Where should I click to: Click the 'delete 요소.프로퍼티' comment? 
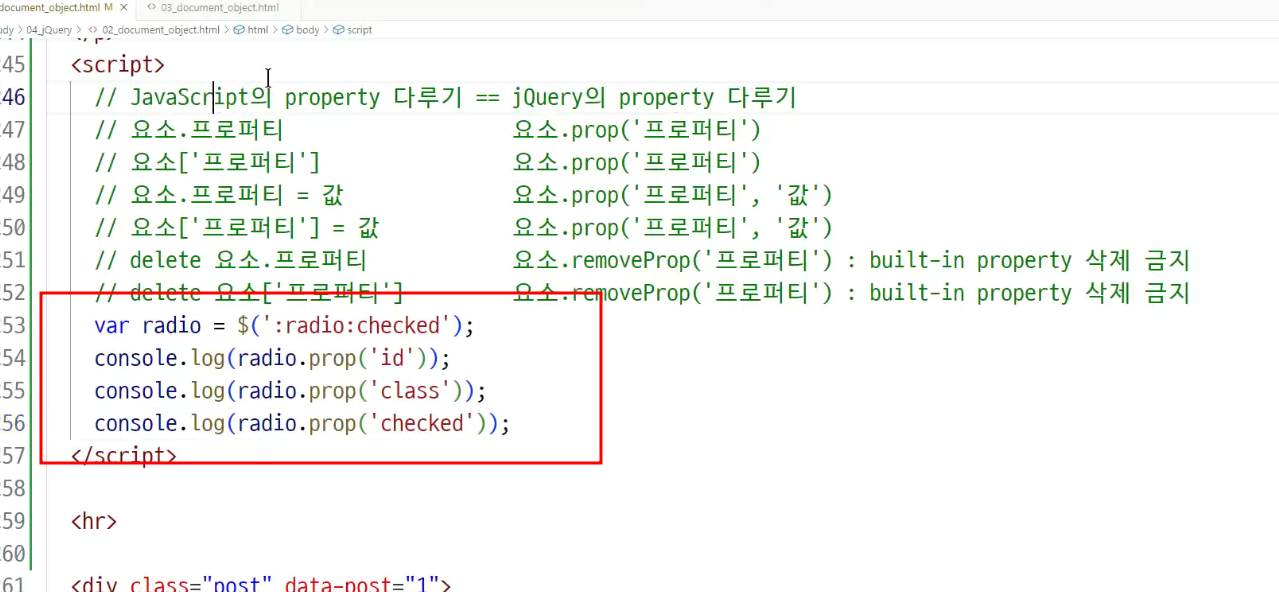pyautogui.click(x=231, y=260)
